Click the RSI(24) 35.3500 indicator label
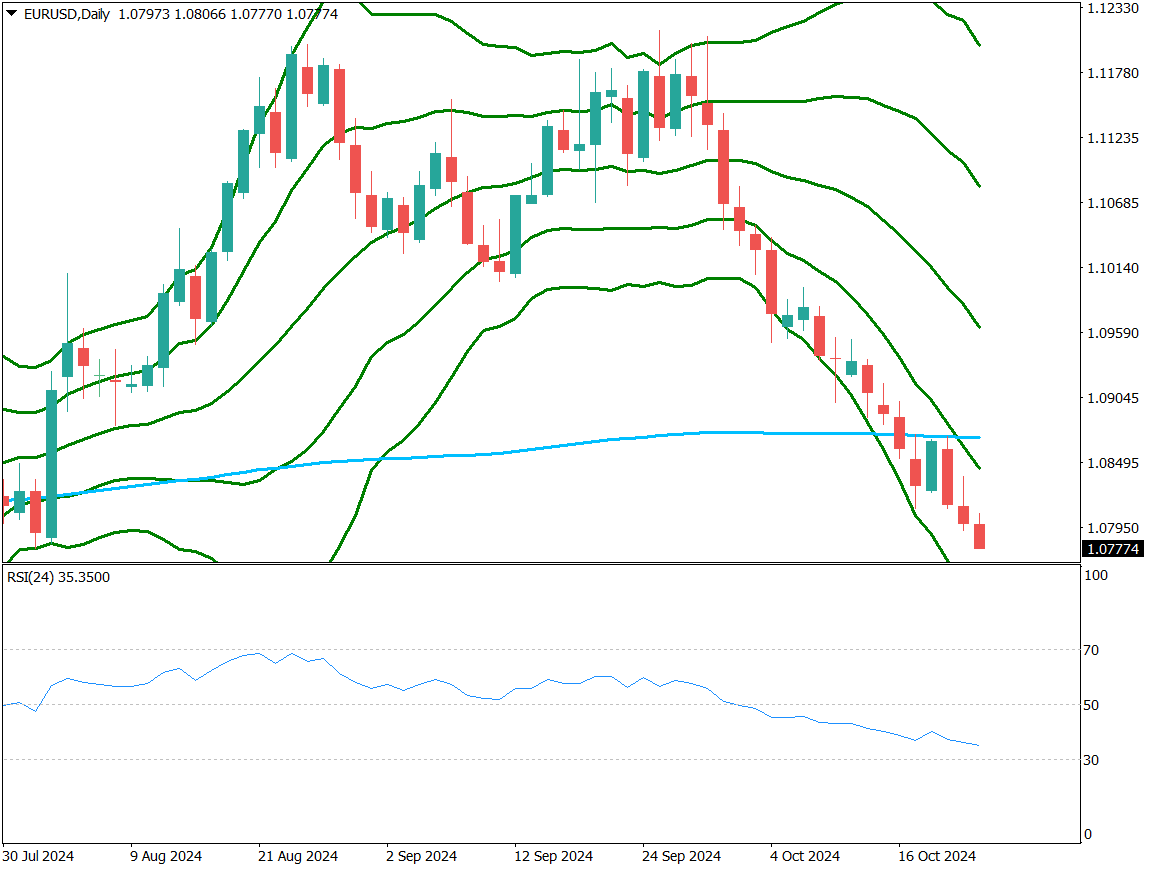 coord(58,577)
